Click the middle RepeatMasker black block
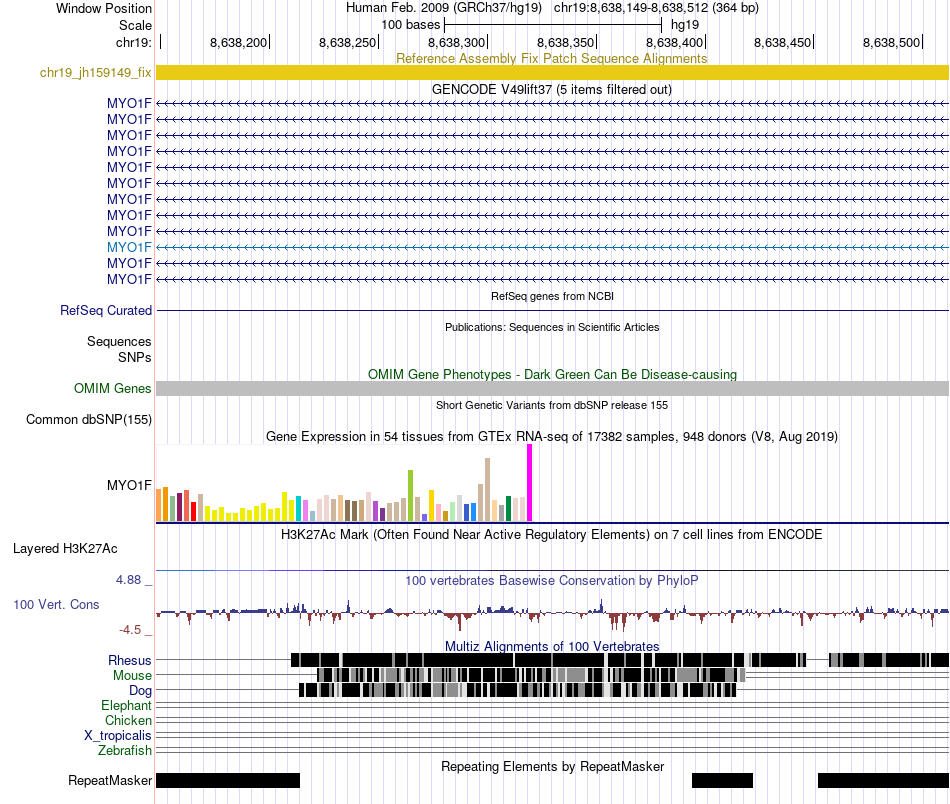The width and height of the screenshot is (950, 804). coord(722,780)
